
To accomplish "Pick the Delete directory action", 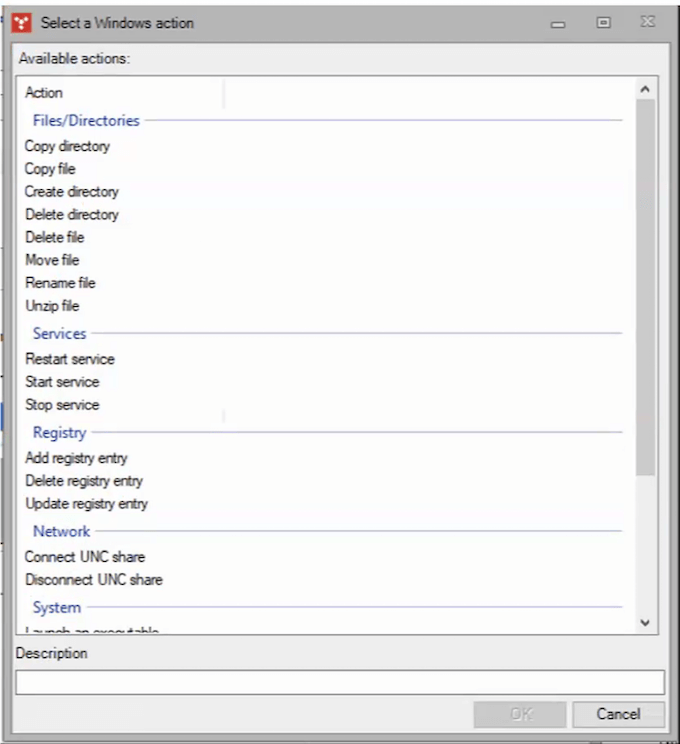I will click(72, 214).
